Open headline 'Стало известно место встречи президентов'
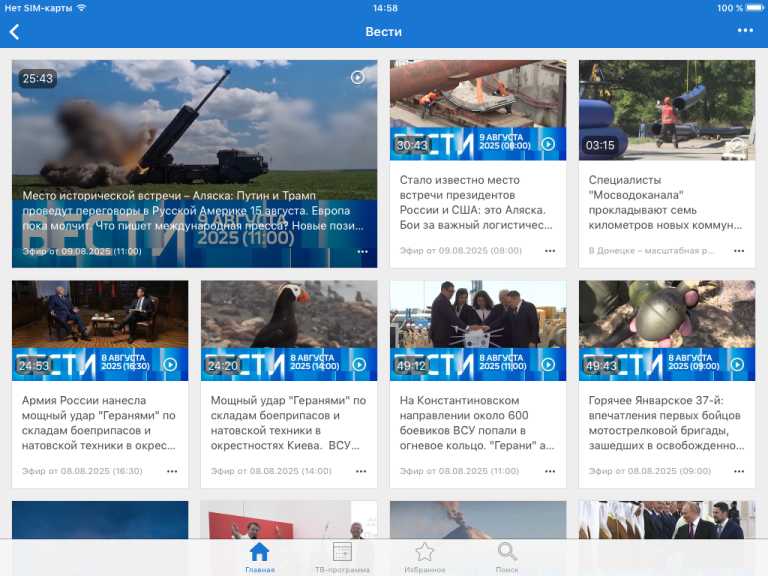The width and height of the screenshot is (768, 576). tap(475, 202)
